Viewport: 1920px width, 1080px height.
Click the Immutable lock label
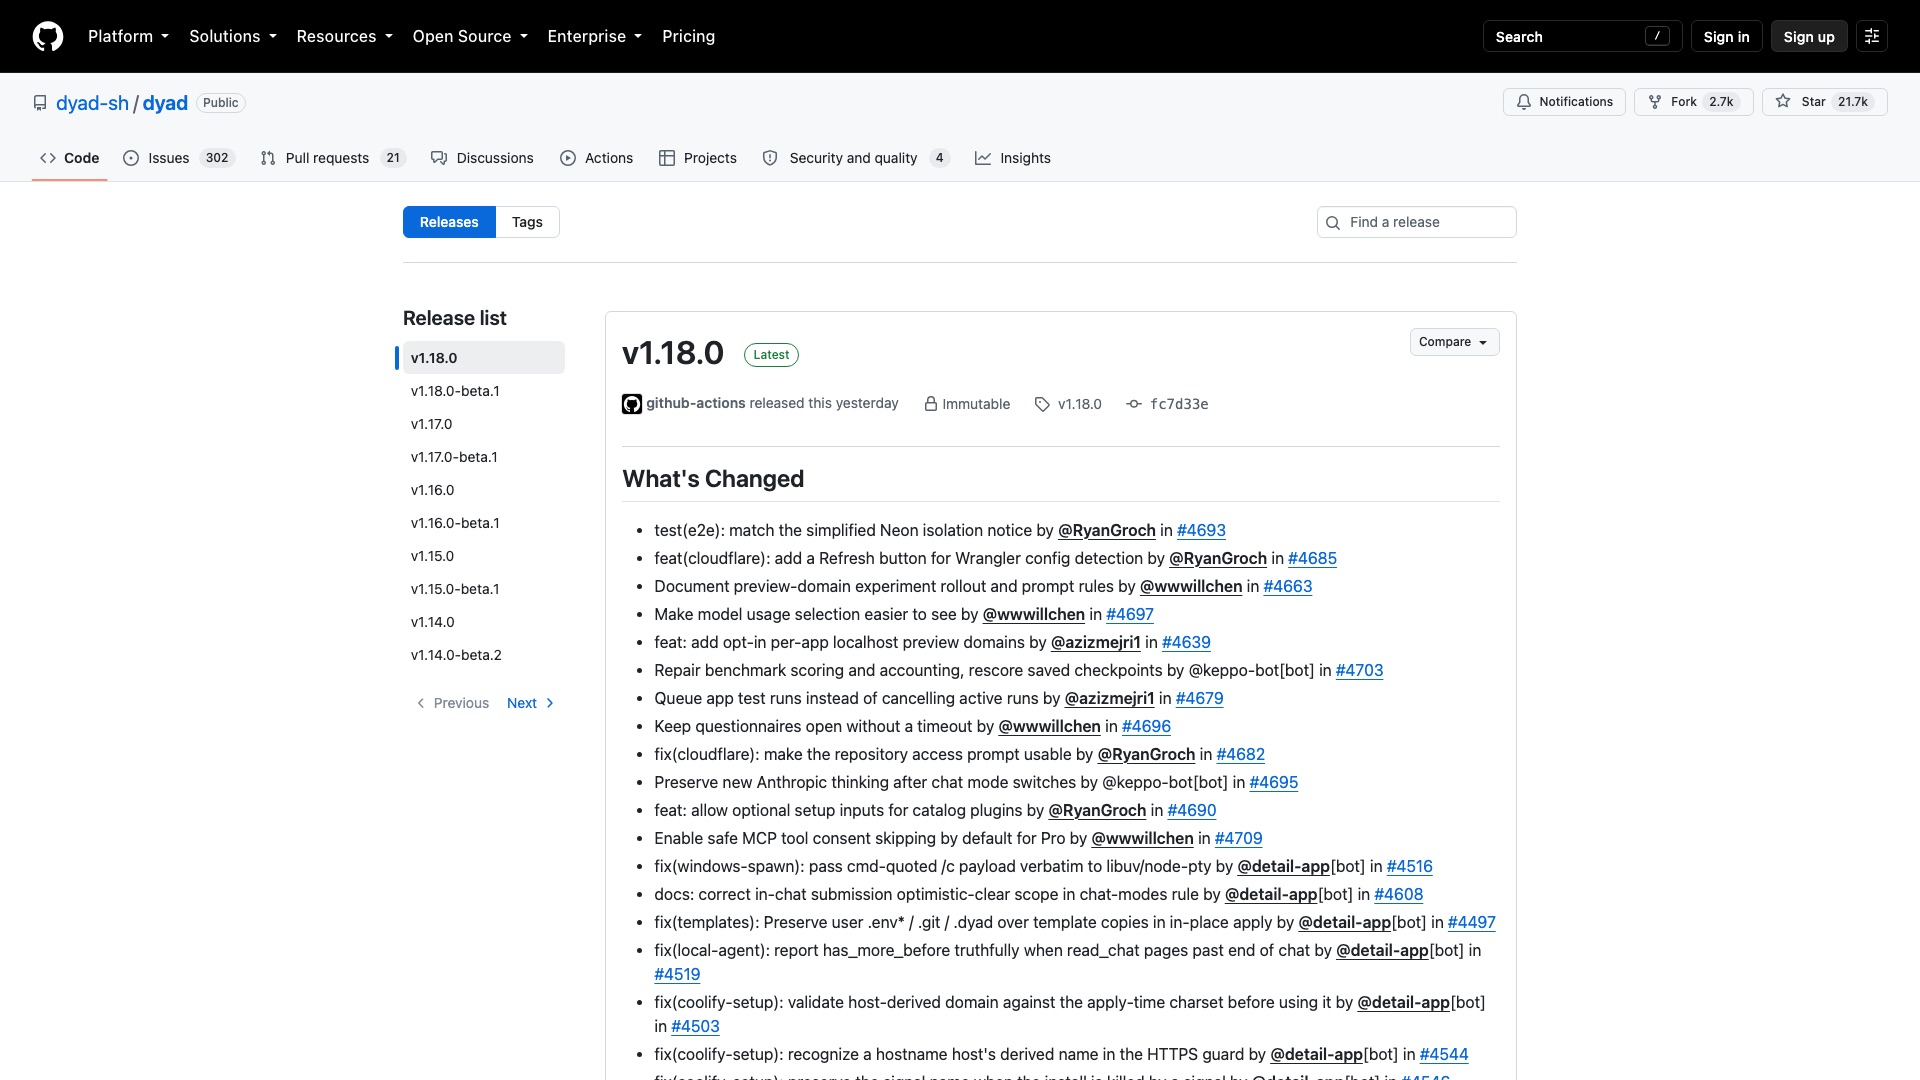tap(967, 404)
